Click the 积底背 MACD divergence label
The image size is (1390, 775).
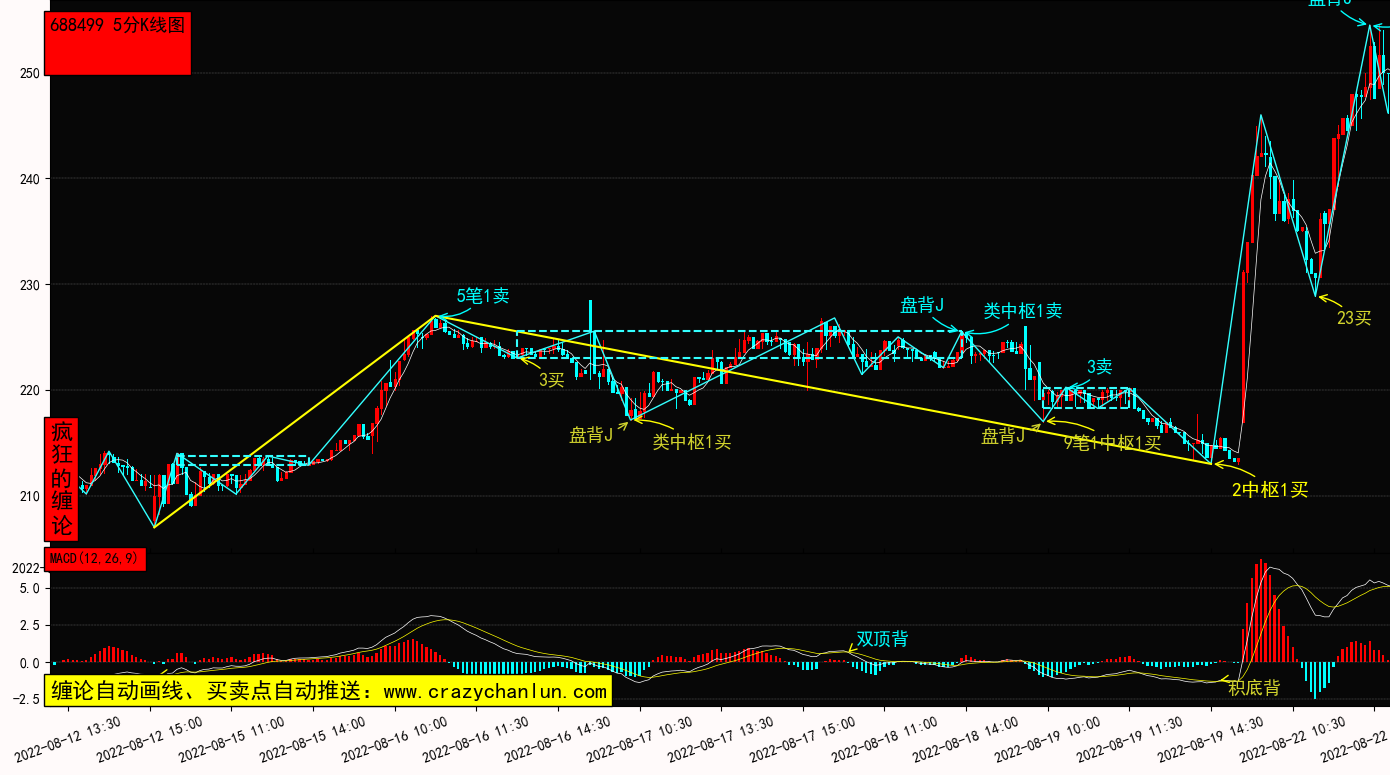[x=1254, y=688]
